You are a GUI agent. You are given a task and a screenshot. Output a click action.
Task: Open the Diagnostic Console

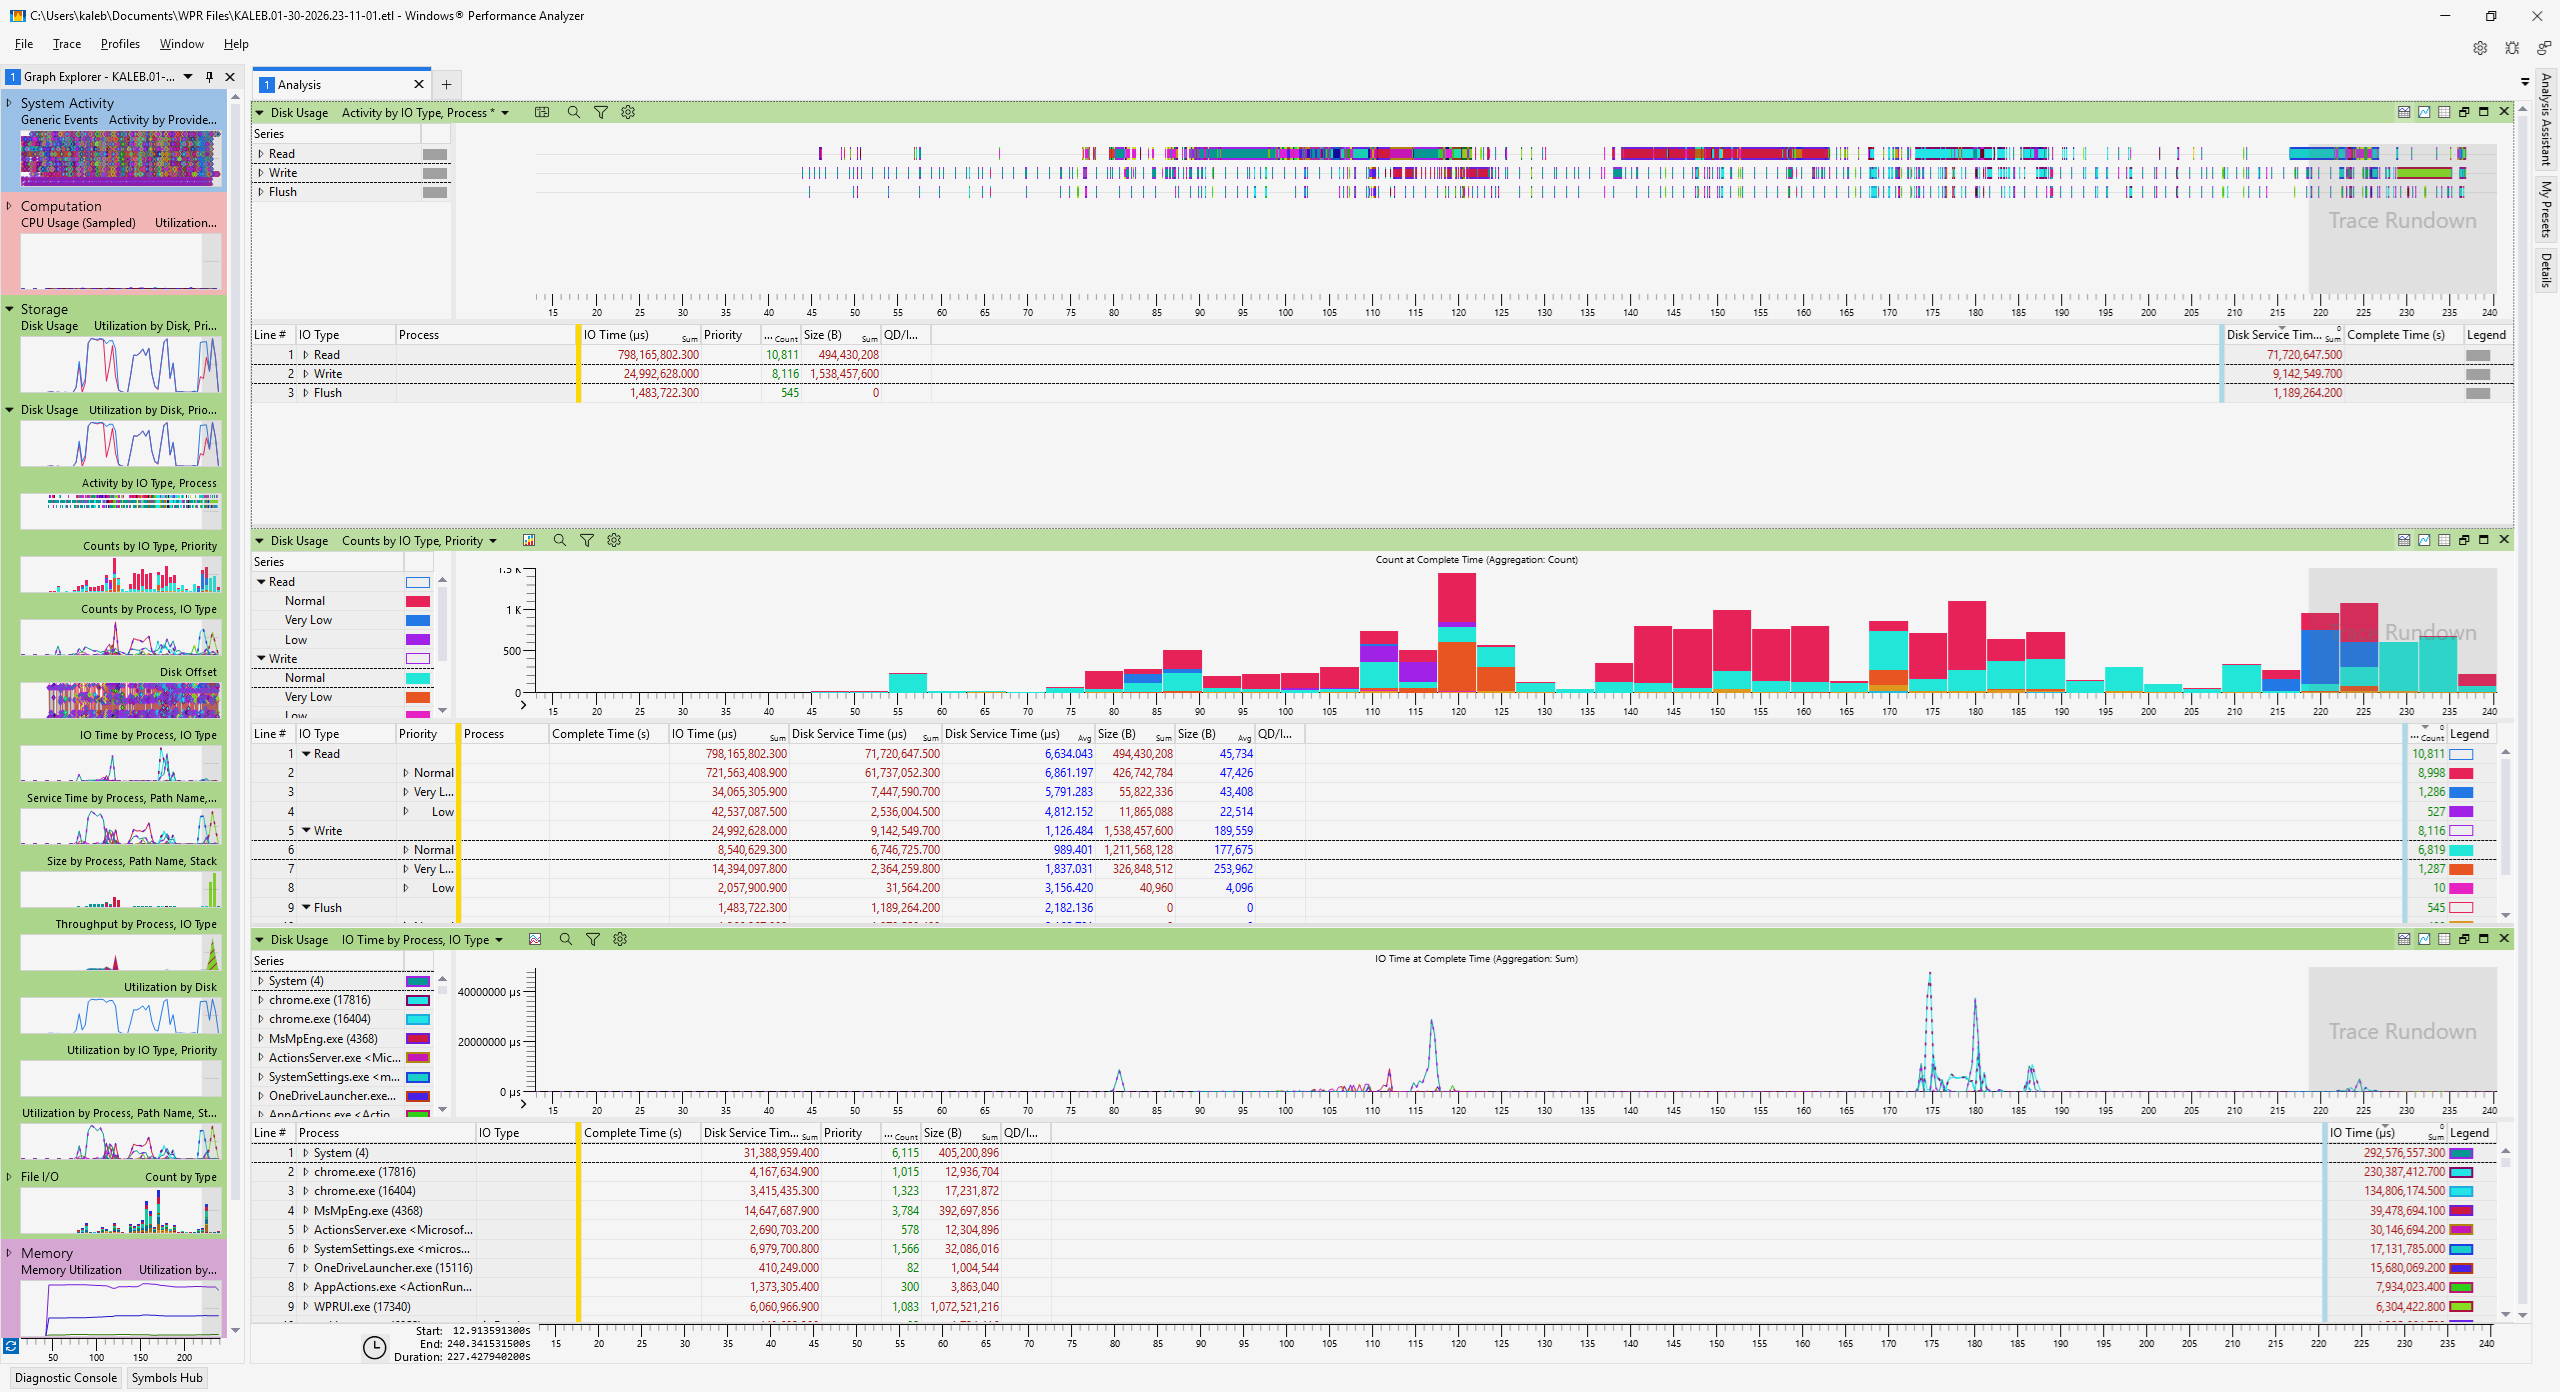pos(66,1378)
